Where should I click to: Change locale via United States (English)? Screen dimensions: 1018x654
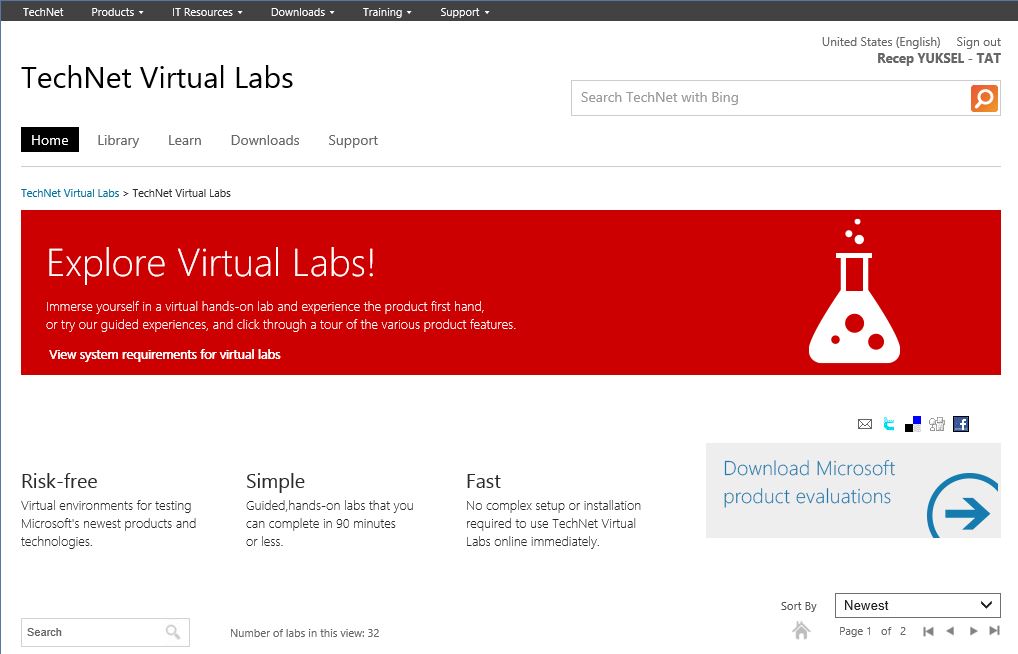[x=881, y=42]
